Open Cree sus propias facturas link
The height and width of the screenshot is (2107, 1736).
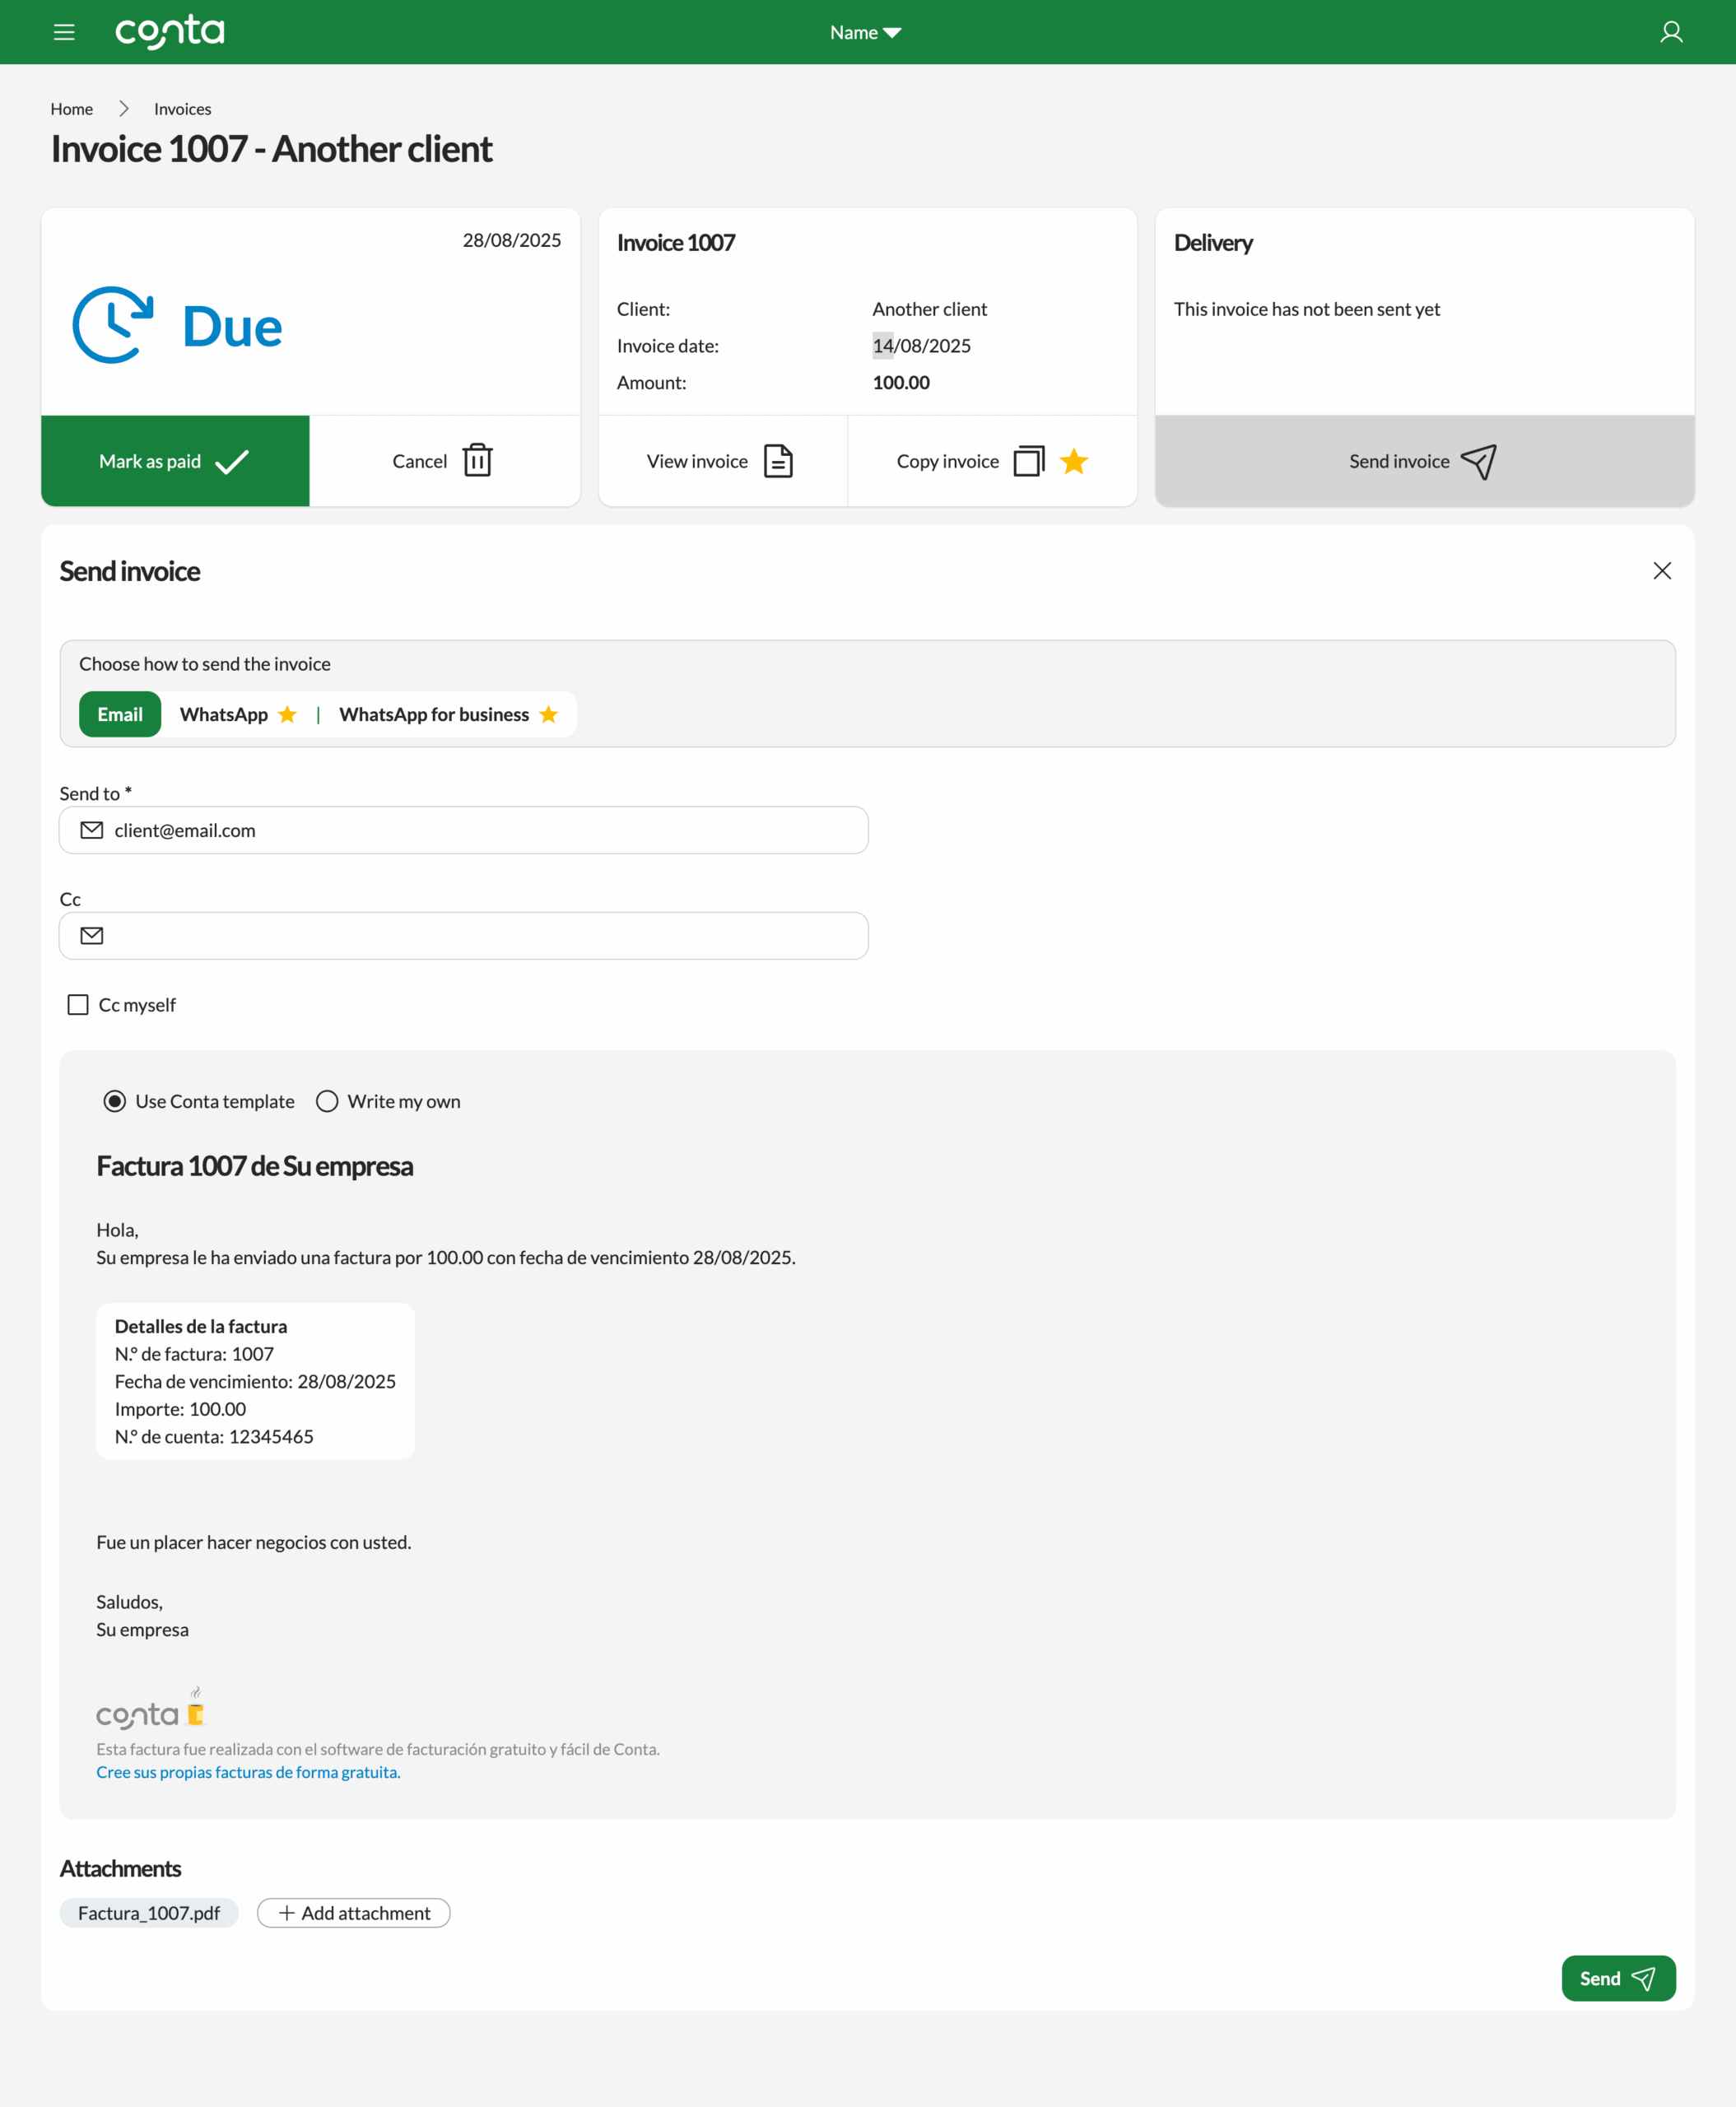click(x=248, y=1772)
